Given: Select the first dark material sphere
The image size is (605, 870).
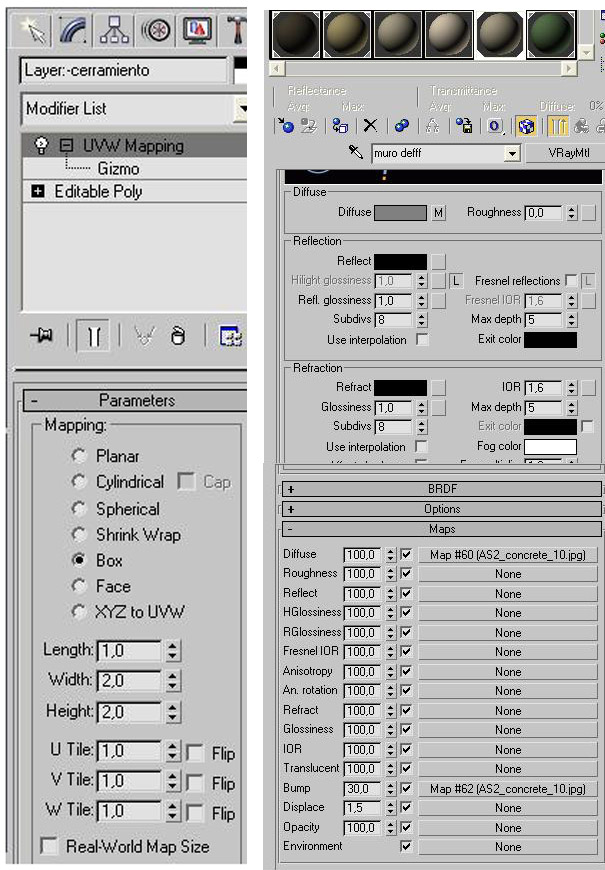Looking at the screenshot, I should [x=295, y=35].
